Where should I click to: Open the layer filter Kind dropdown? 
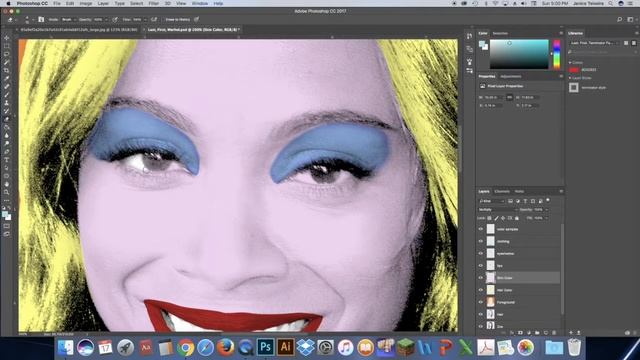491,201
